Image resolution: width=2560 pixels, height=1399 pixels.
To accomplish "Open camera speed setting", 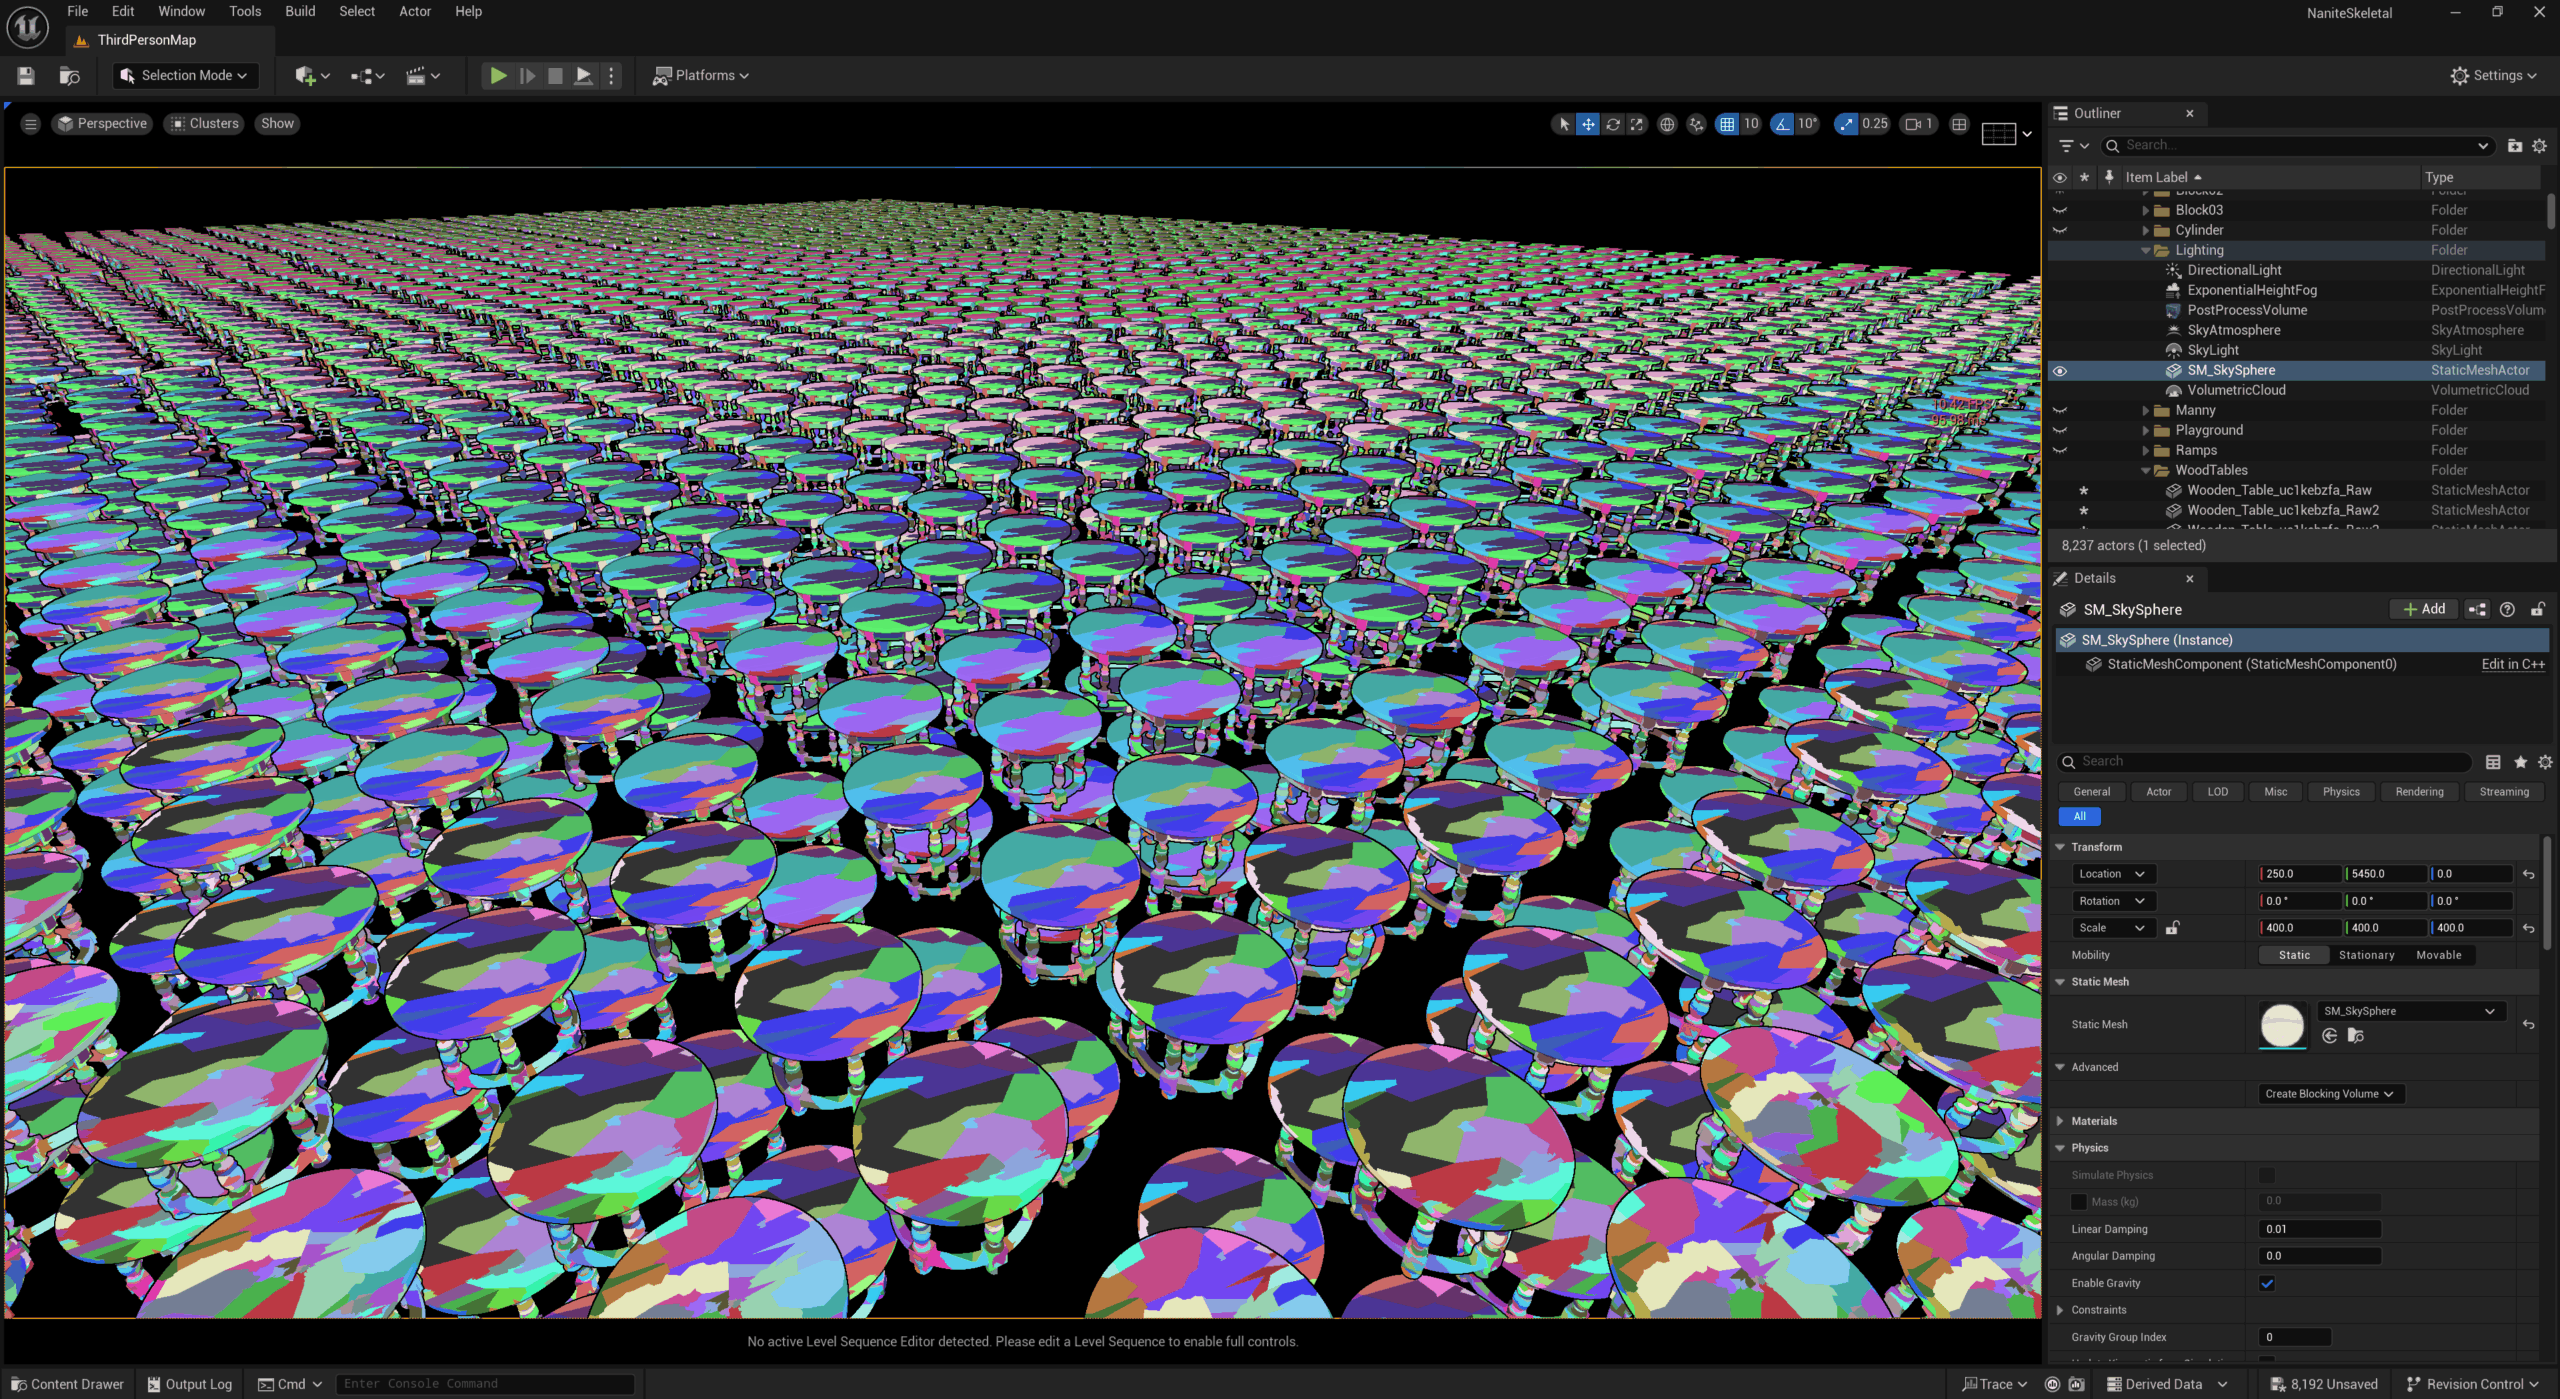I will (1919, 124).
